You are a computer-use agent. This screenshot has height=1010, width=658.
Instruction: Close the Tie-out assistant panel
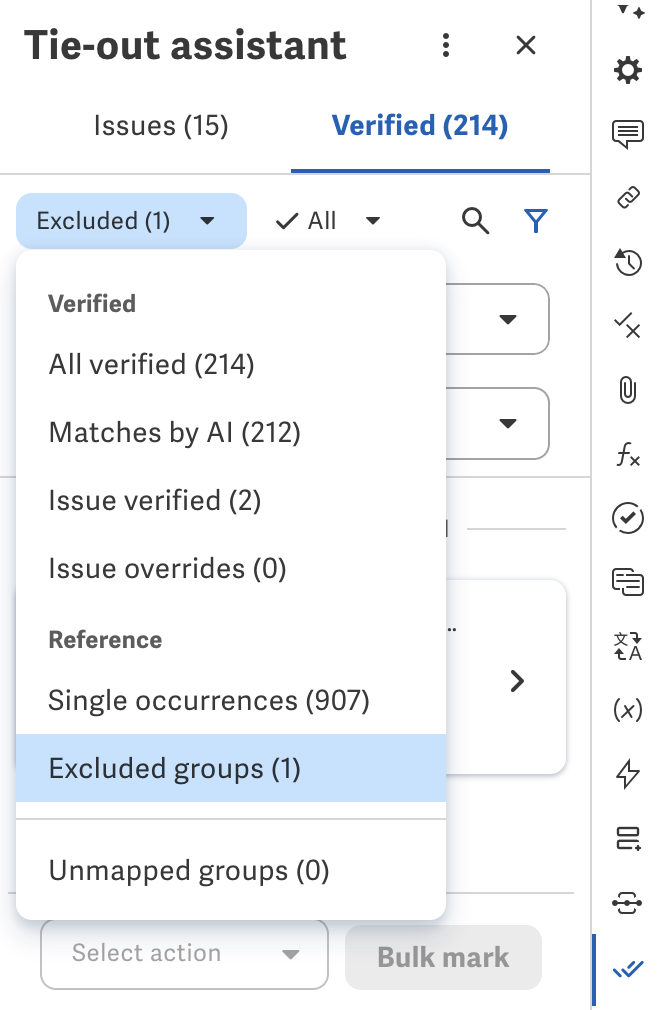coord(526,45)
